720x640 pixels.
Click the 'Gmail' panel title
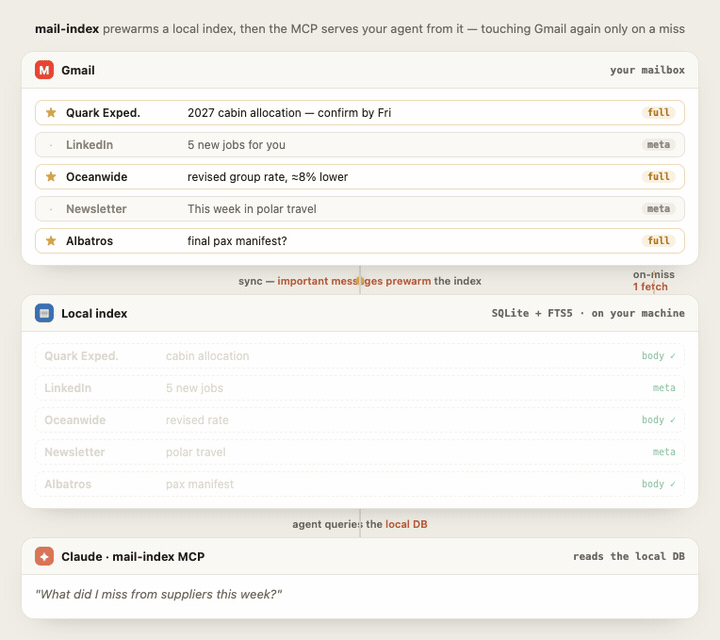point(78,70)
